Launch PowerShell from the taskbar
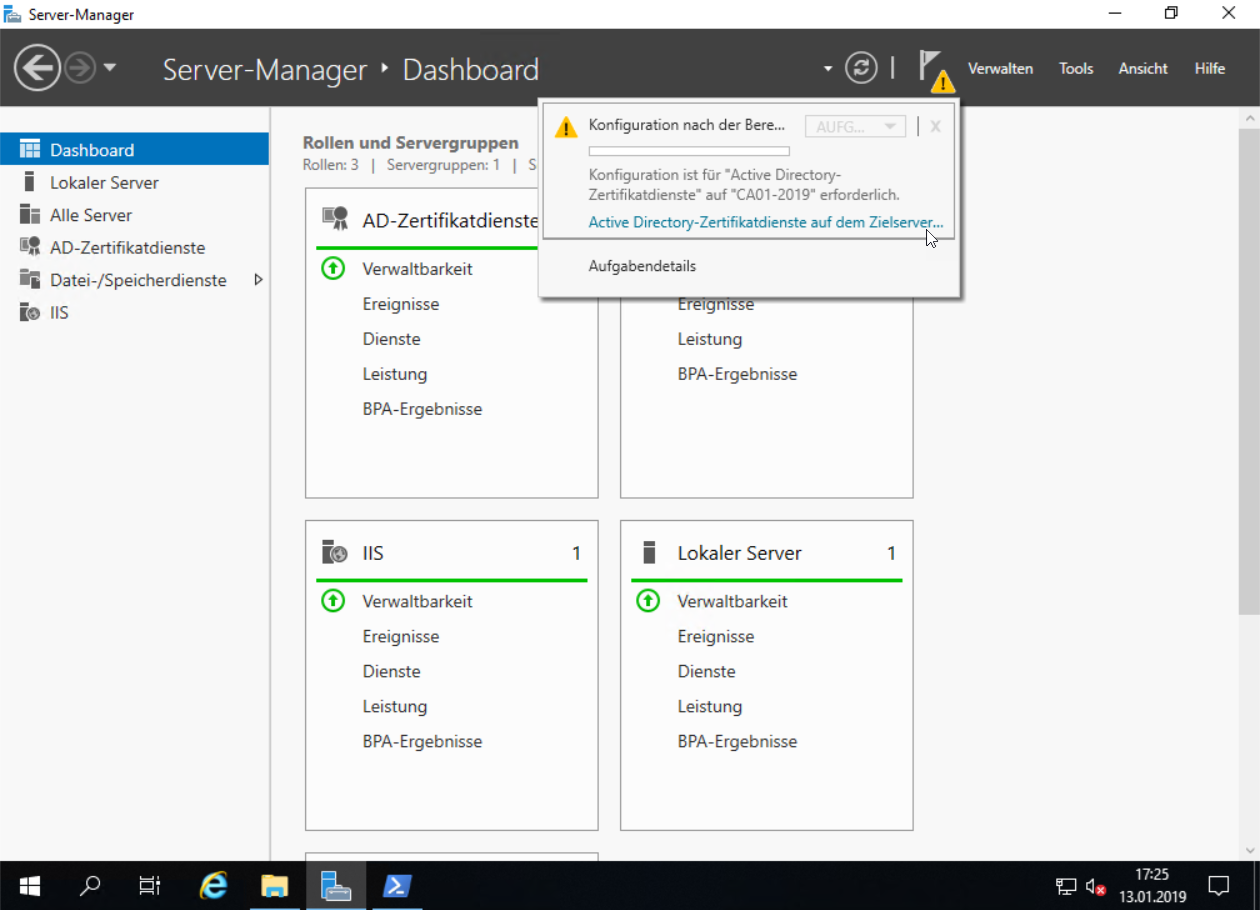1260x910 pixels. (x=398, y=886)
